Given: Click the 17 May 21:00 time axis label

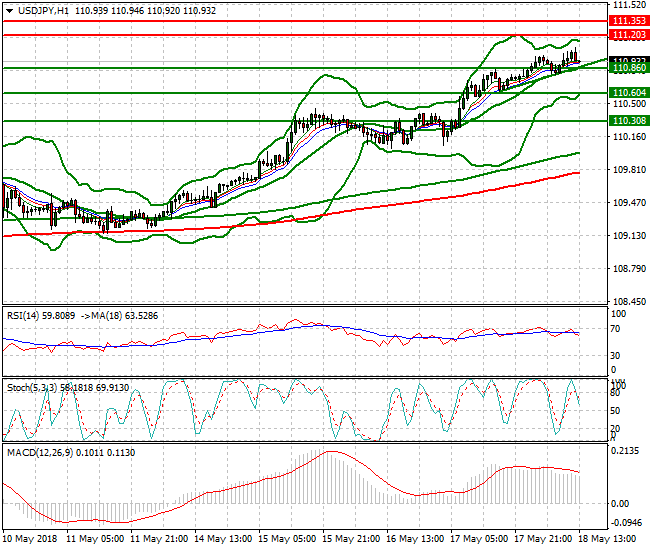Looking at the screenshot, I should point(543,539).
